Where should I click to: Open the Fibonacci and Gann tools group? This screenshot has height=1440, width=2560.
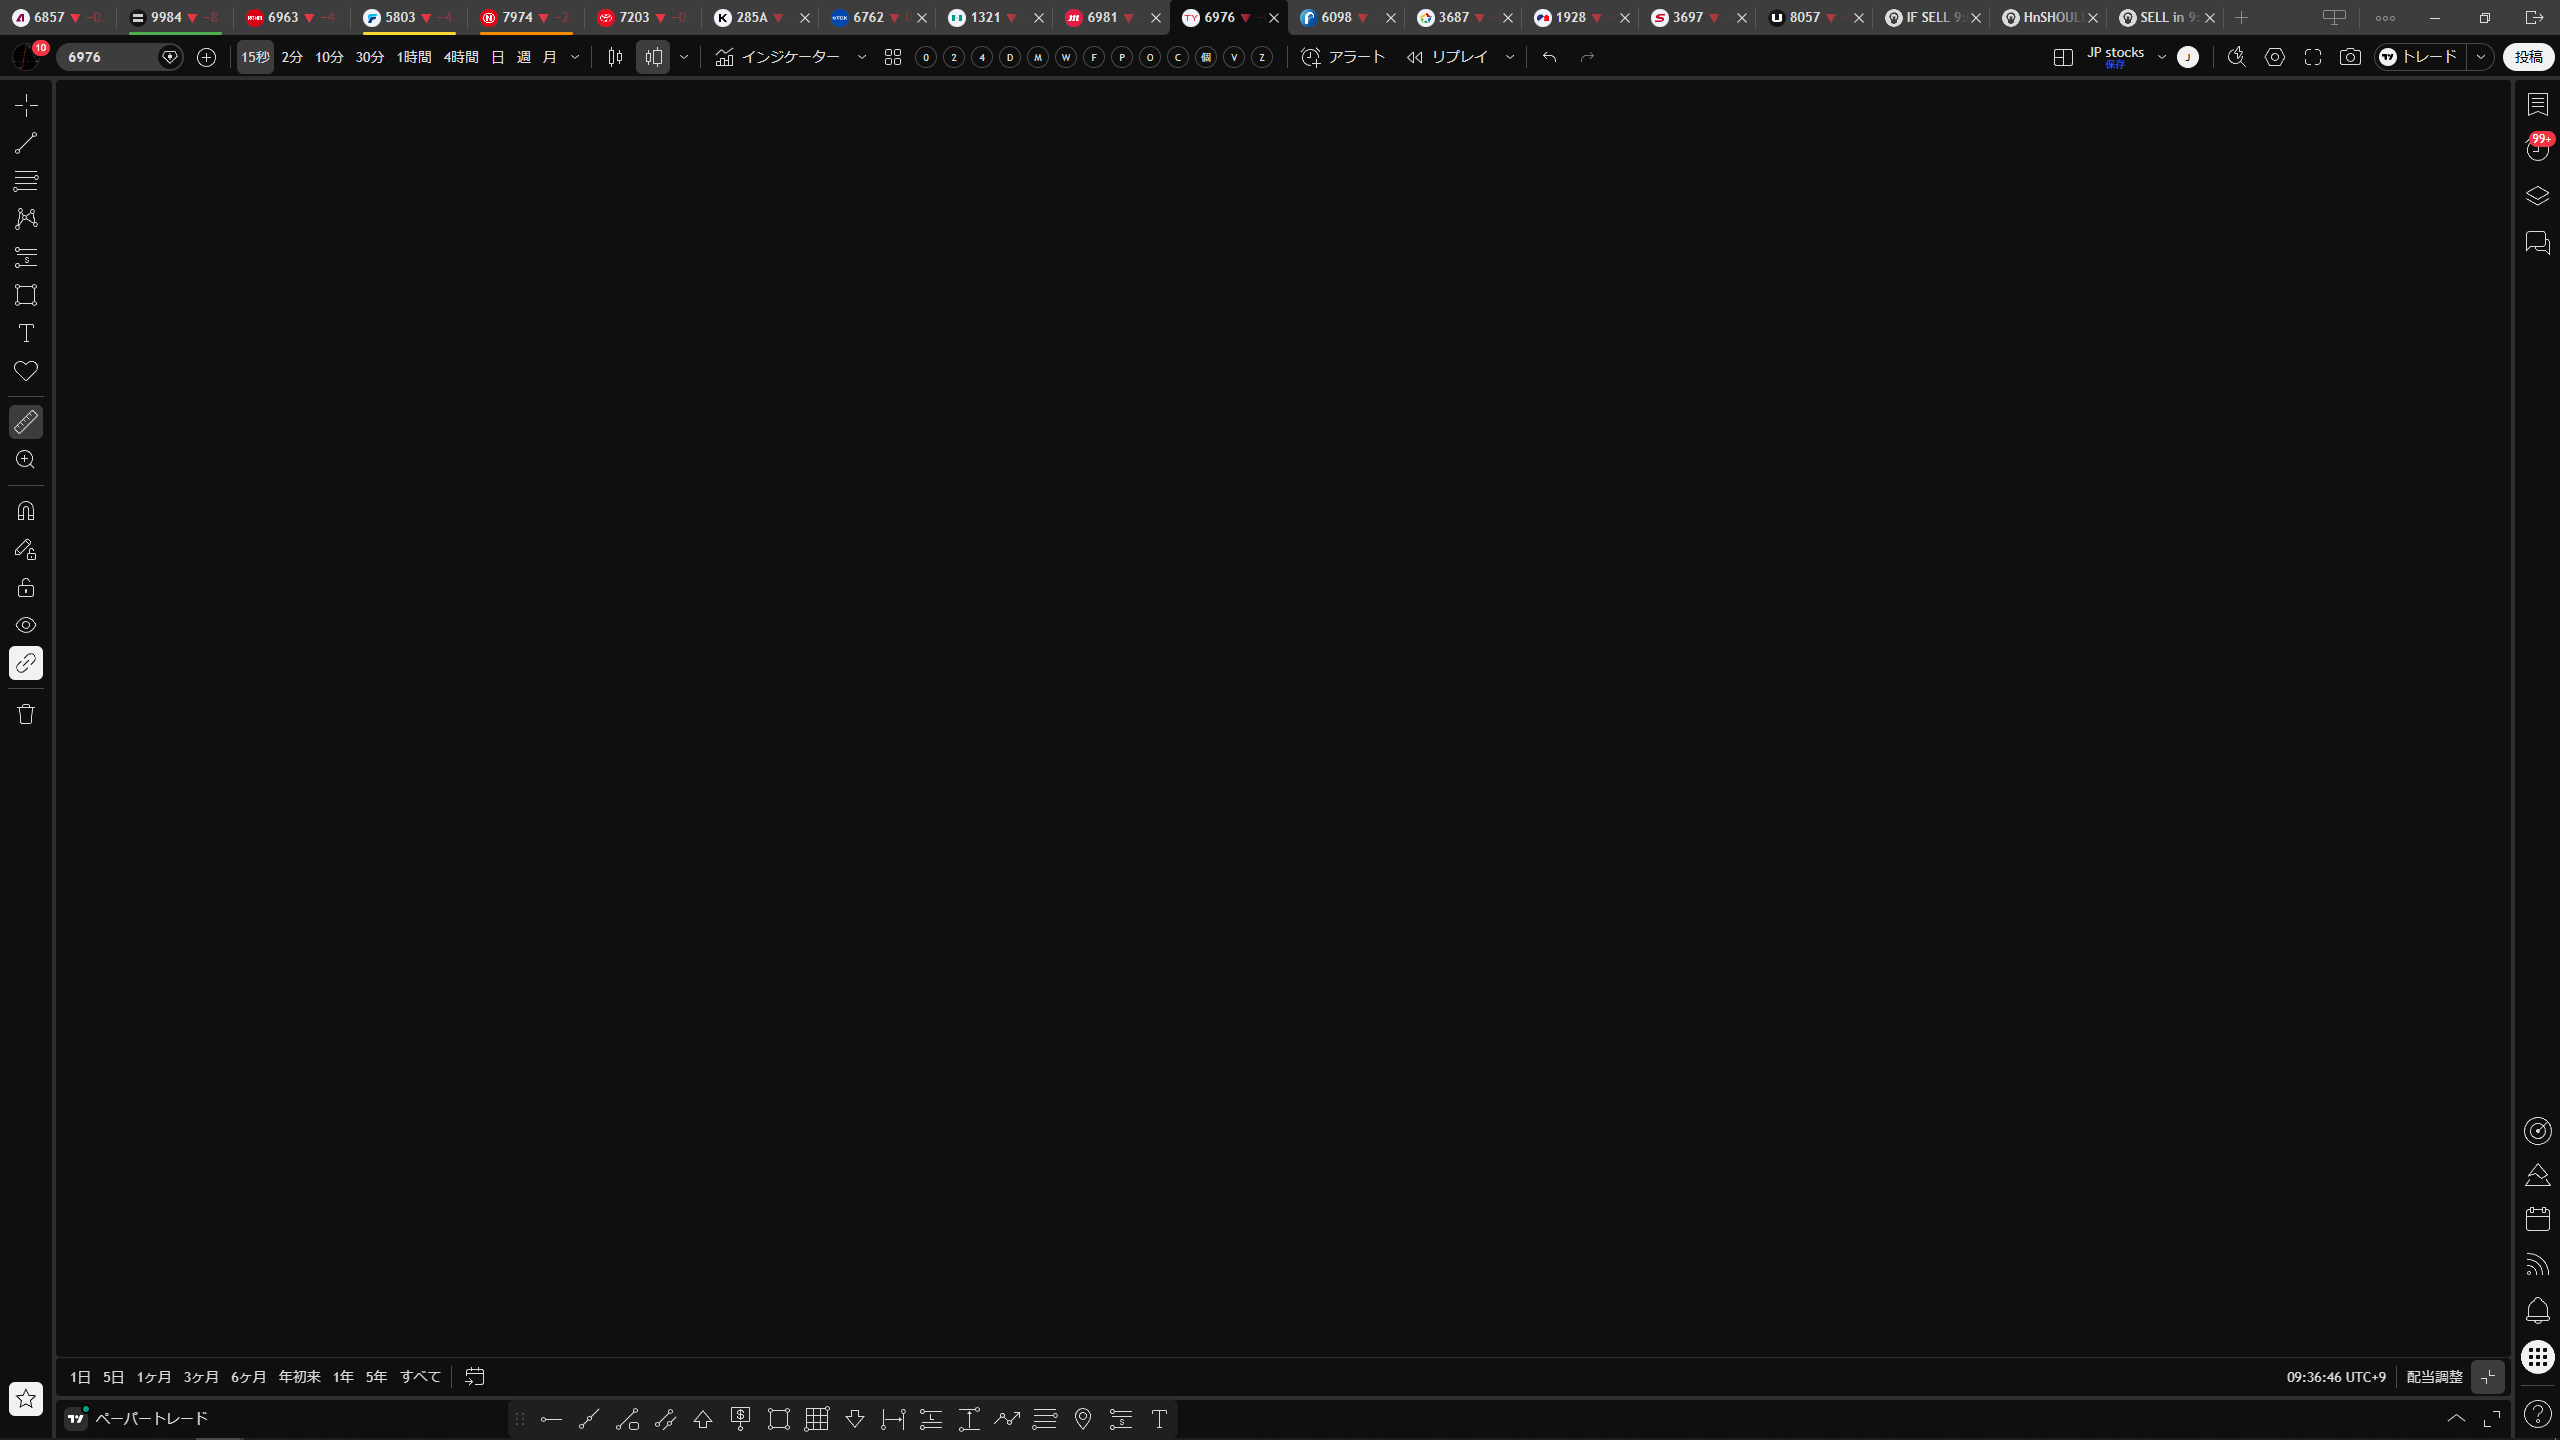pyautogui.click(x=26, y=181)
